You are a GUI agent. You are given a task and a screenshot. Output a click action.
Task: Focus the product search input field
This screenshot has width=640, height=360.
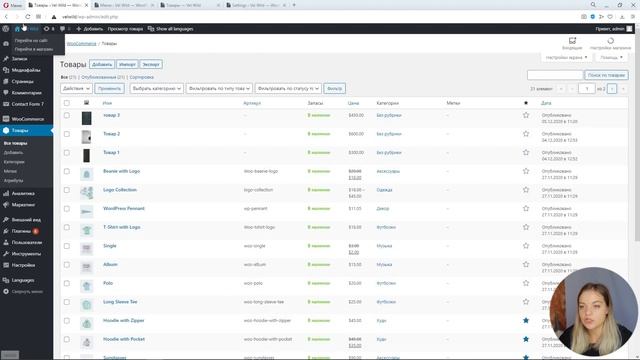[x=555, y=75]
